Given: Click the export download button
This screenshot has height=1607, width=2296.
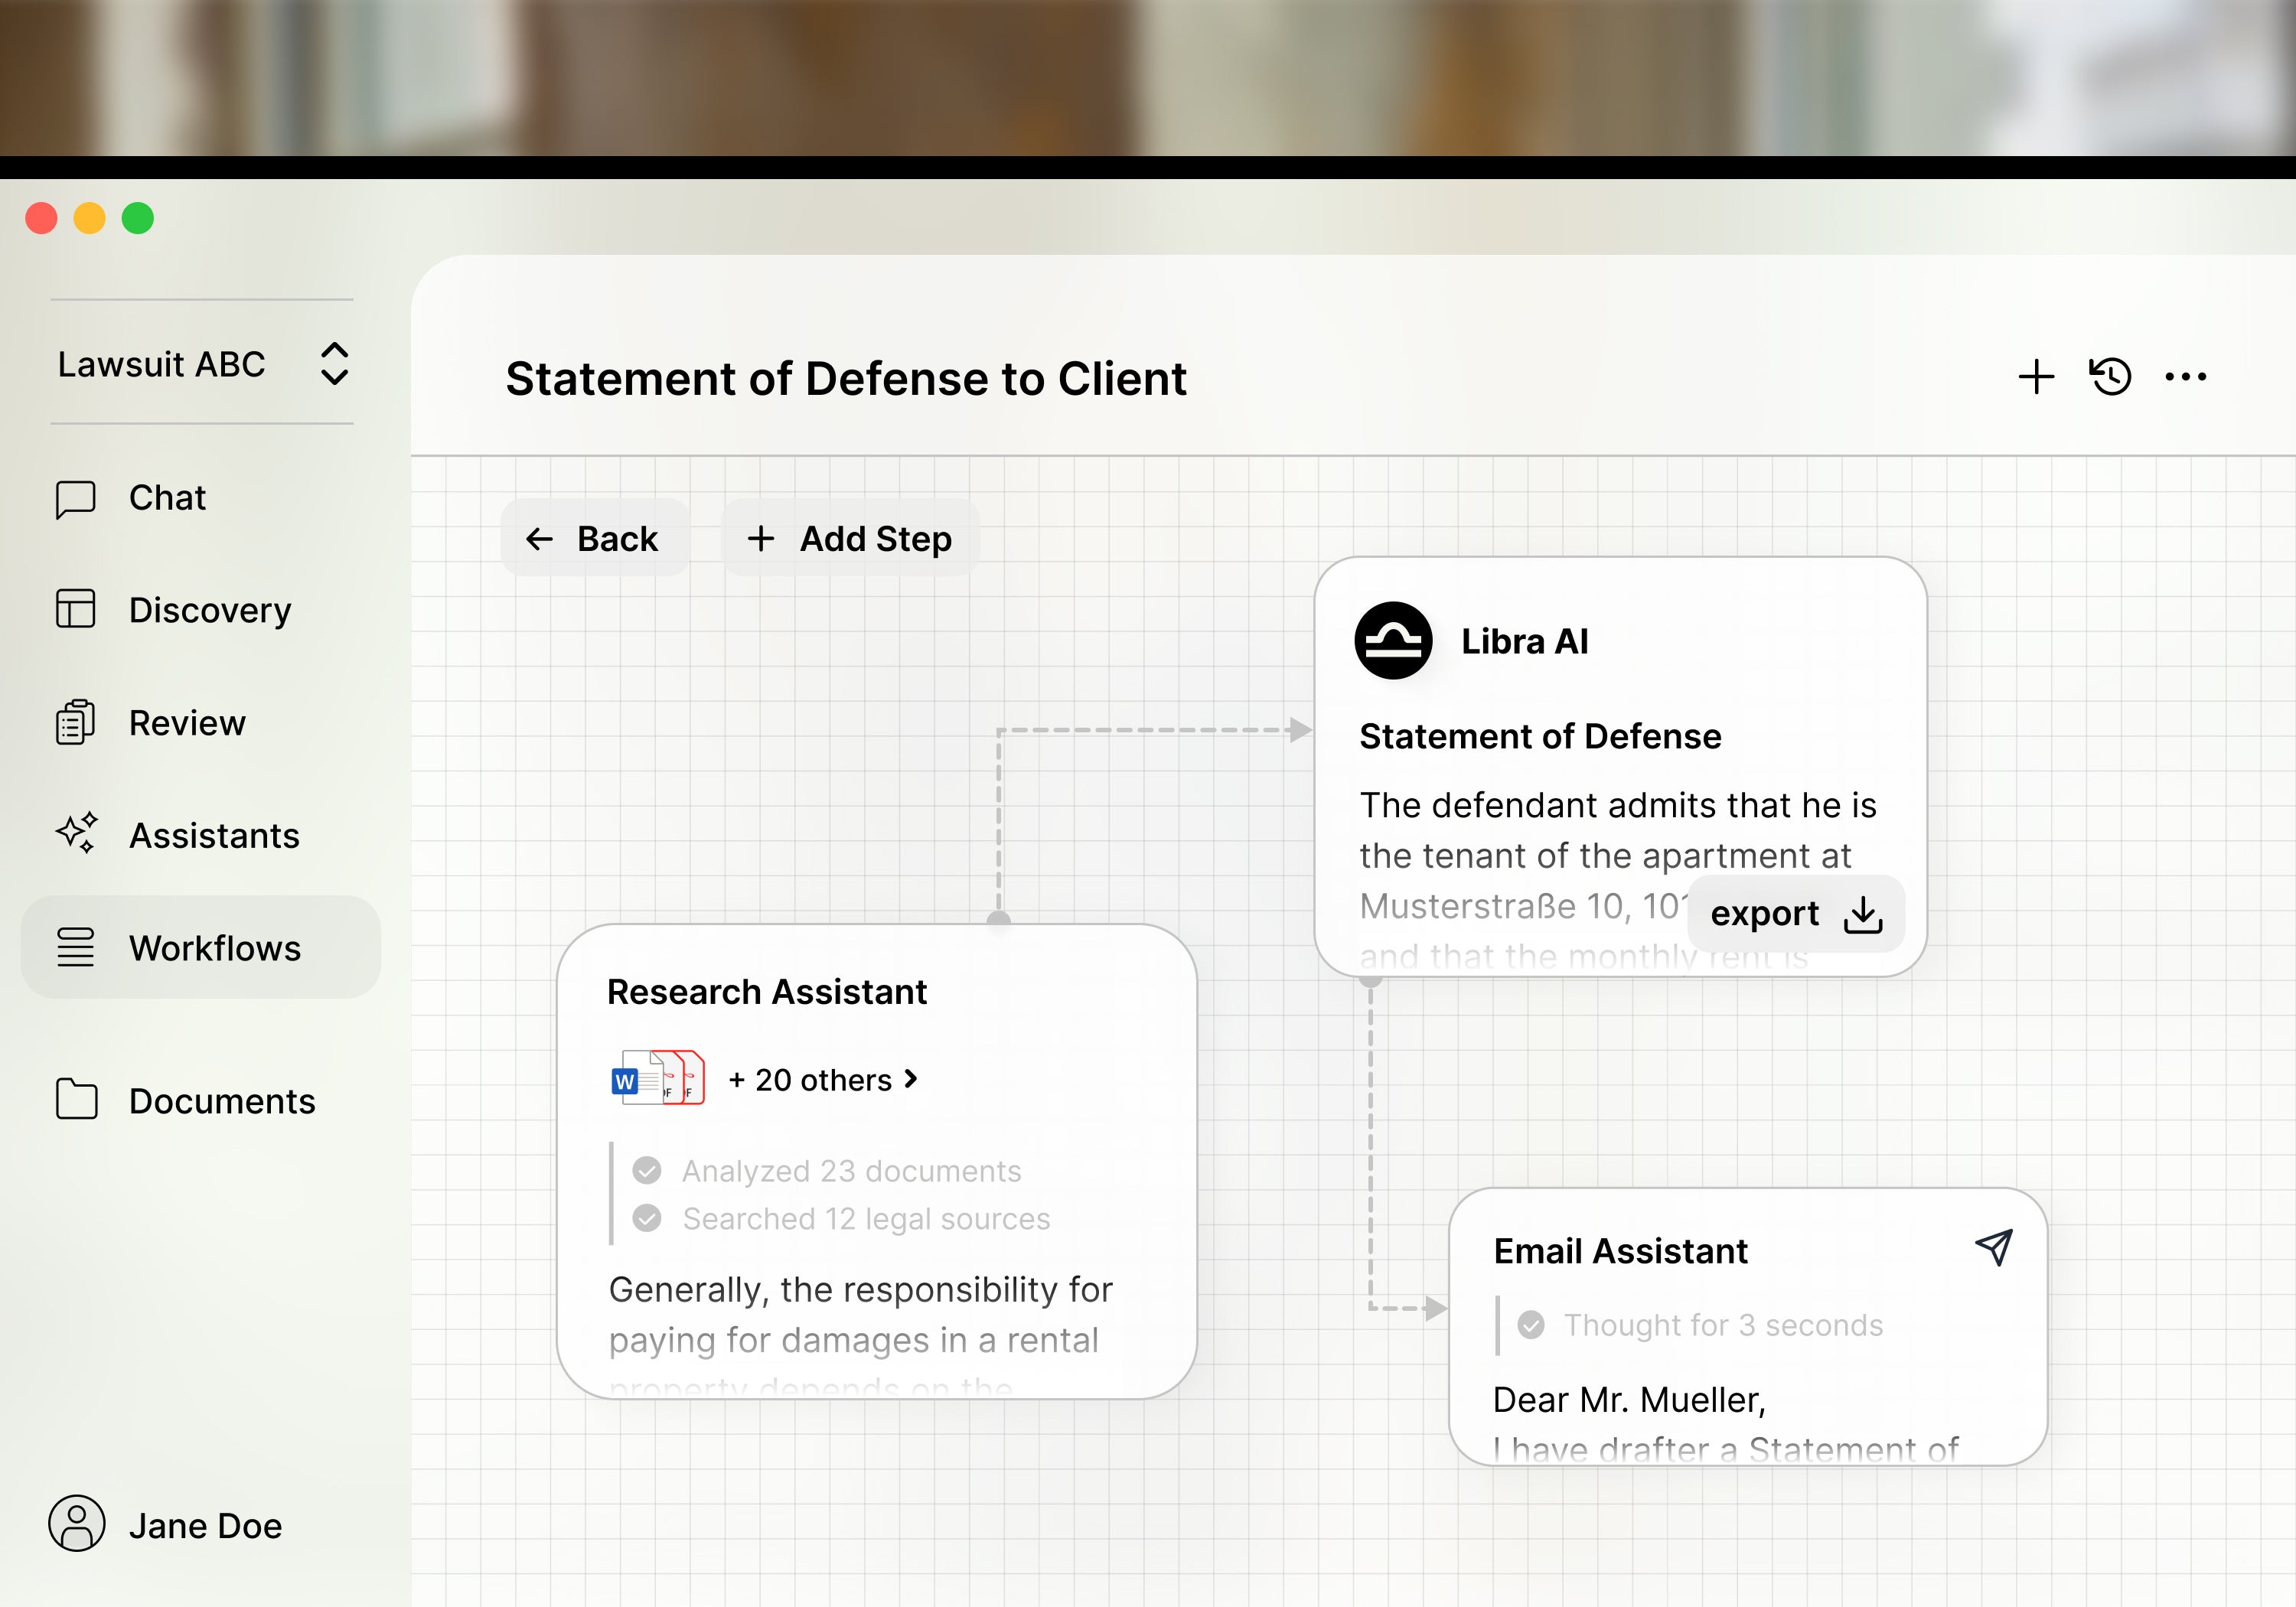Looking at the screenshot, I should pyautogui.click(x=1795, y=913).
